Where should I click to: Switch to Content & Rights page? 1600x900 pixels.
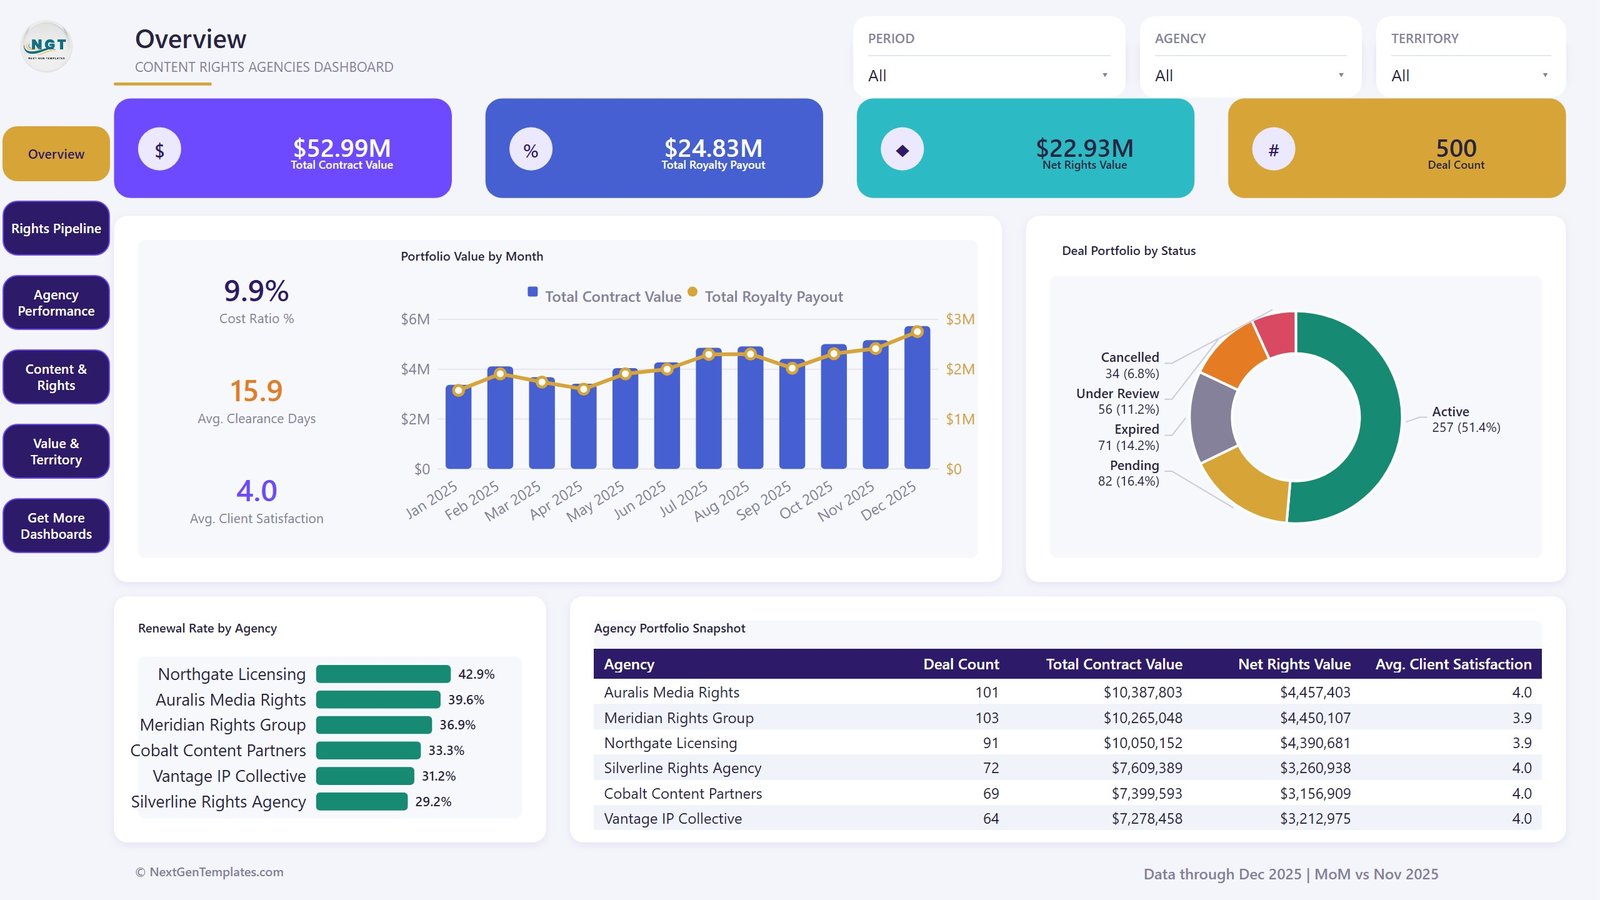click(56, 377)
